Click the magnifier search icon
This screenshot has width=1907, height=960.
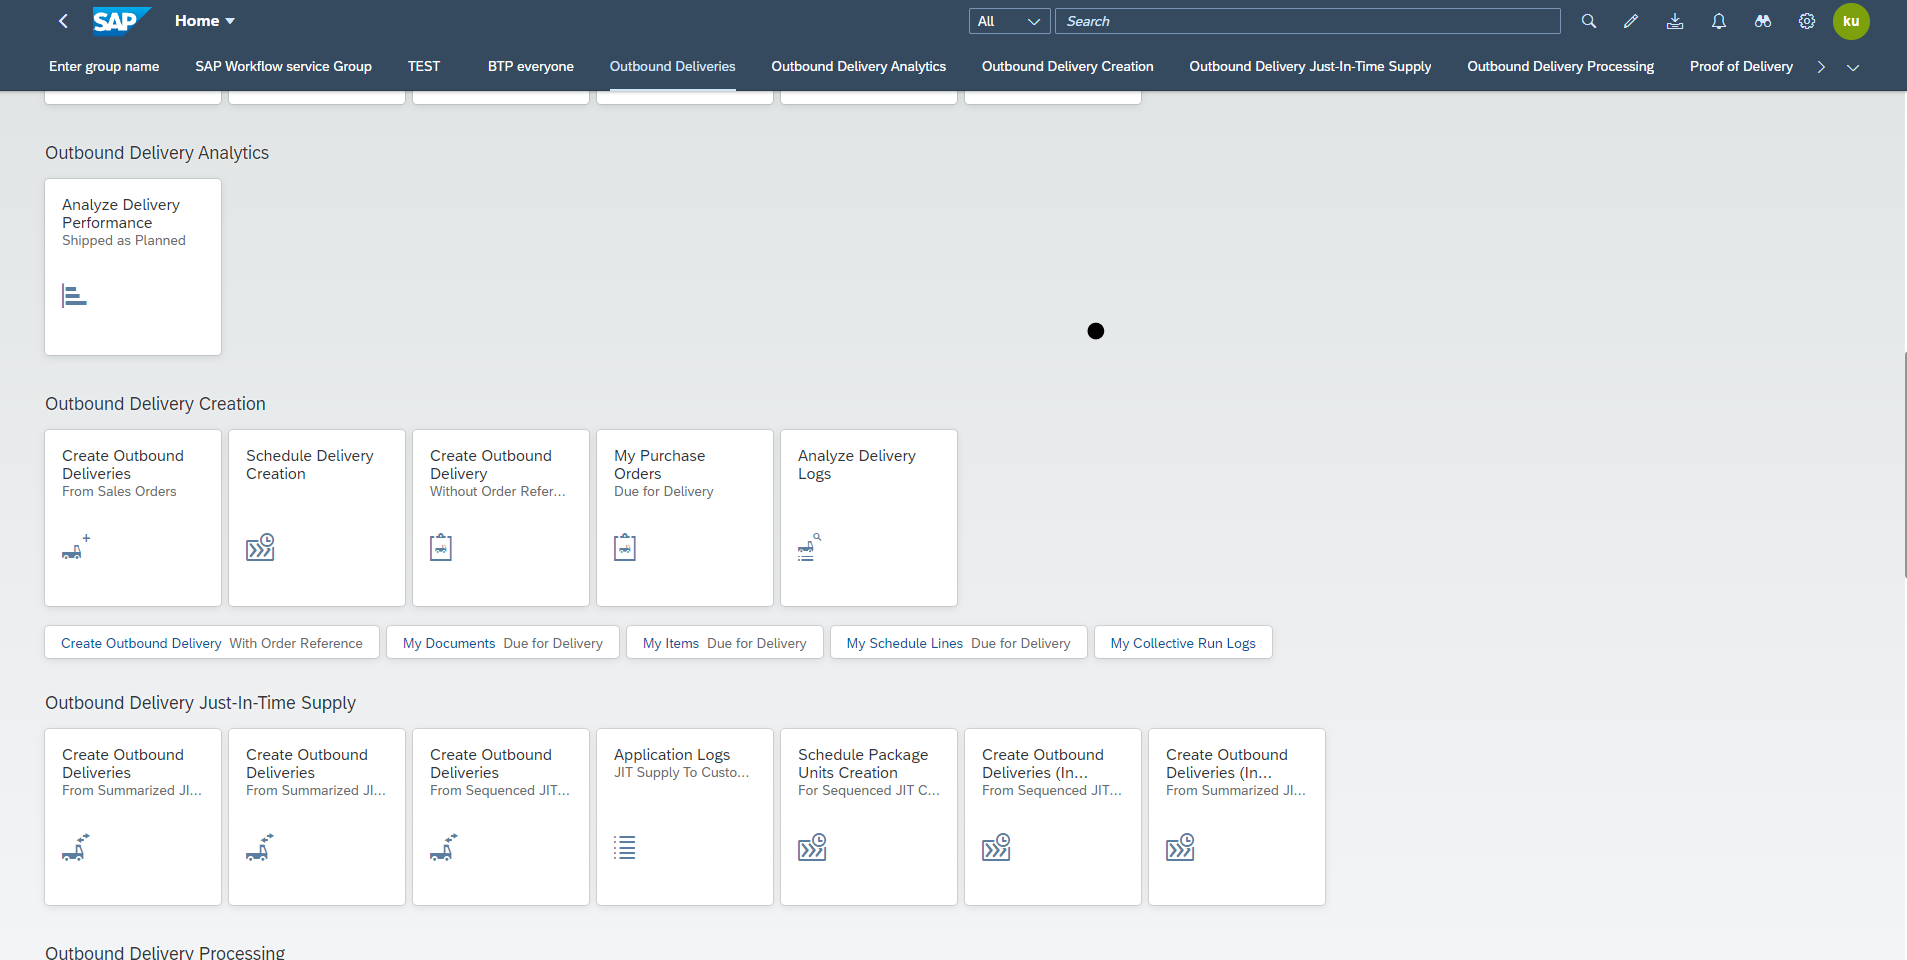[x=1588, y=21]
